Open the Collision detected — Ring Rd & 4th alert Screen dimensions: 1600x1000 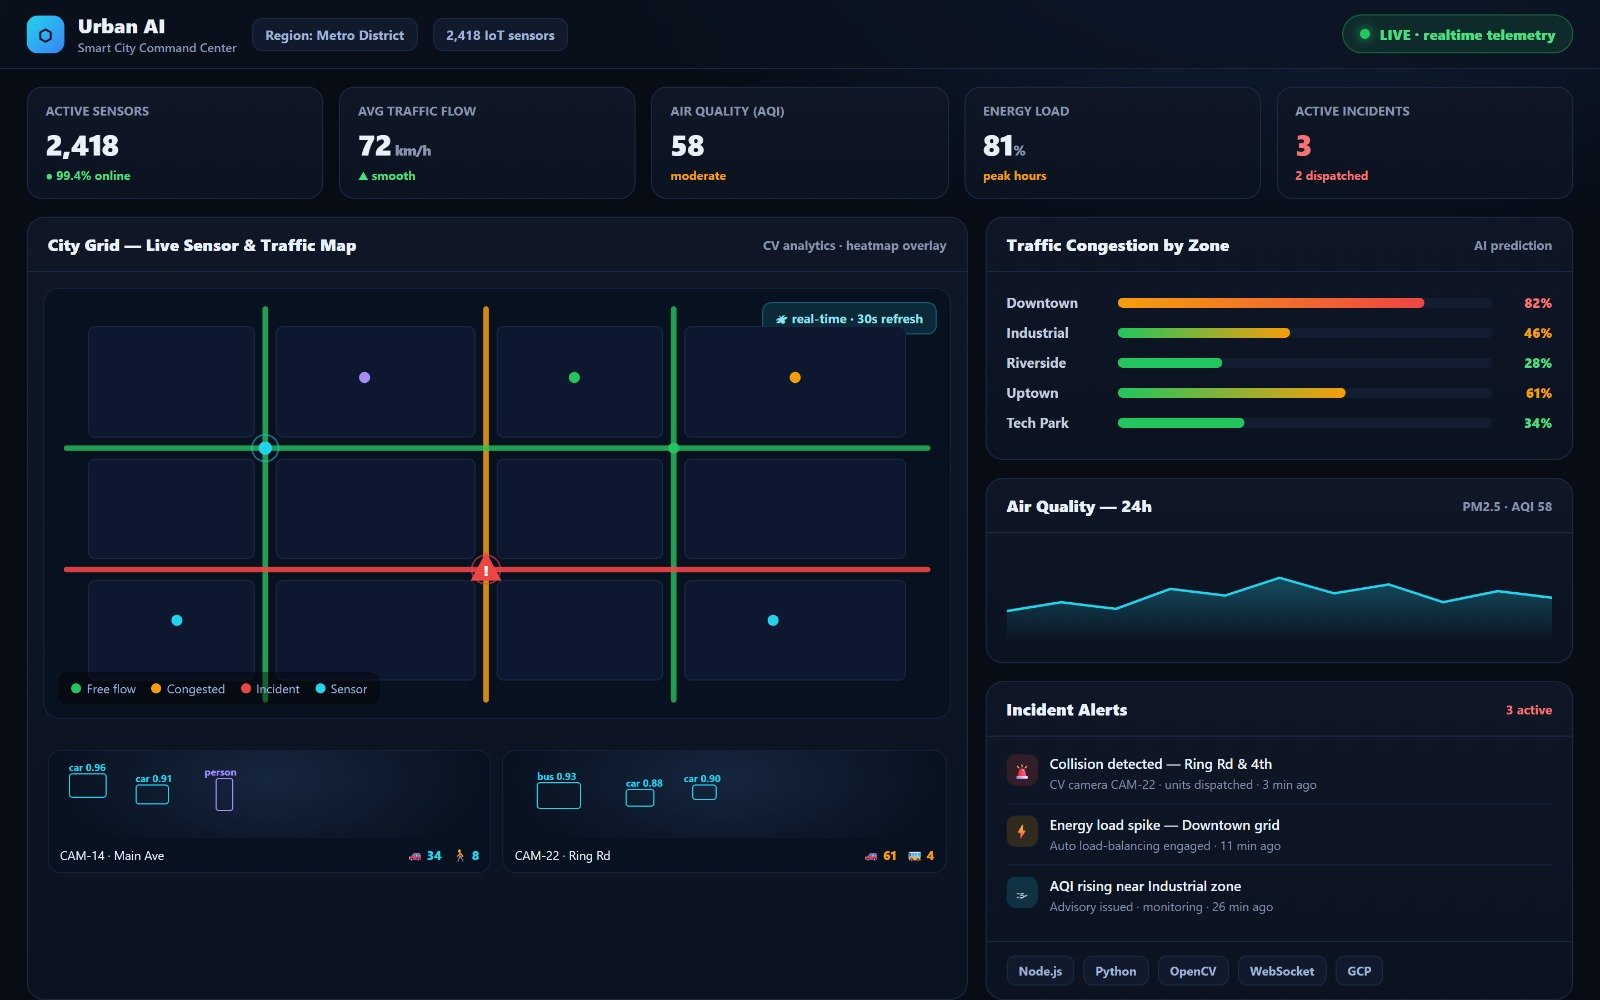tap(1279, 773)
